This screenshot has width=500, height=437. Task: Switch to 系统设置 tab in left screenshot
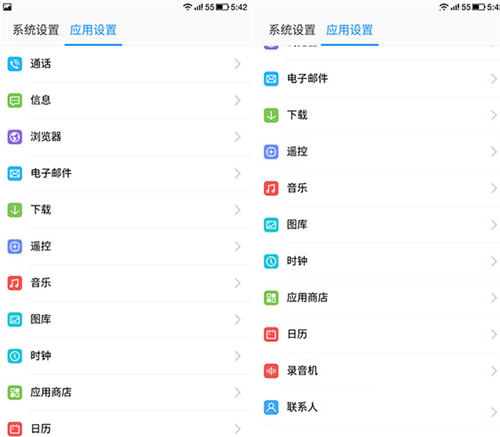pyautogui.click(x=36, y=30)
